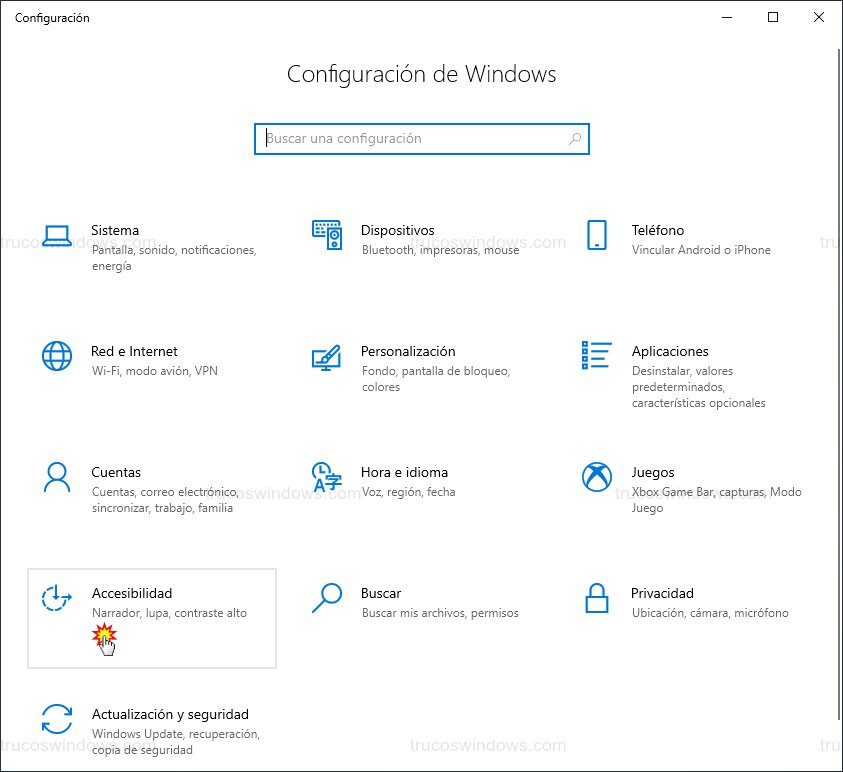Select the Juegos category title
The height and width of the screenshot is (772, 843).
[653, 472]
